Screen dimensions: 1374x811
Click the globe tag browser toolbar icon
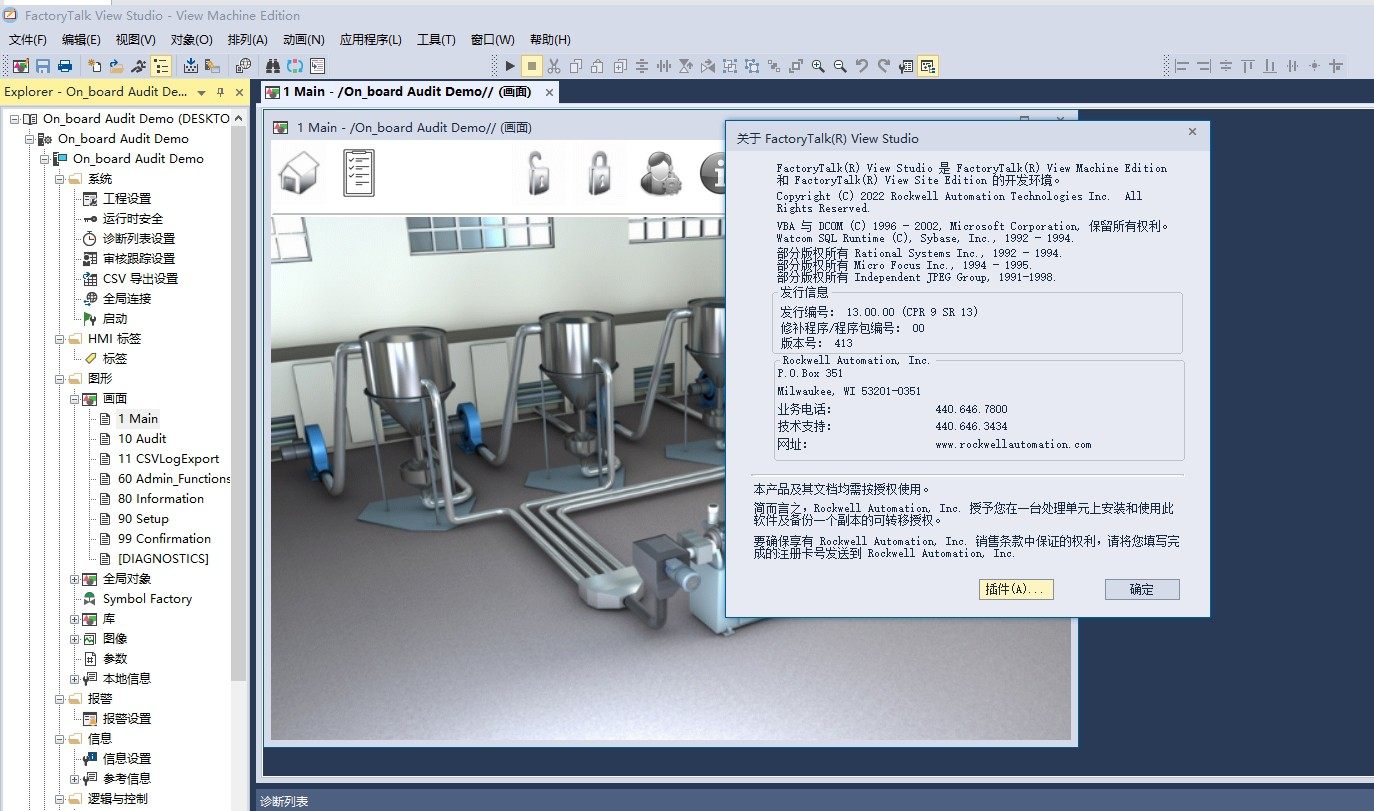[244, 66]
